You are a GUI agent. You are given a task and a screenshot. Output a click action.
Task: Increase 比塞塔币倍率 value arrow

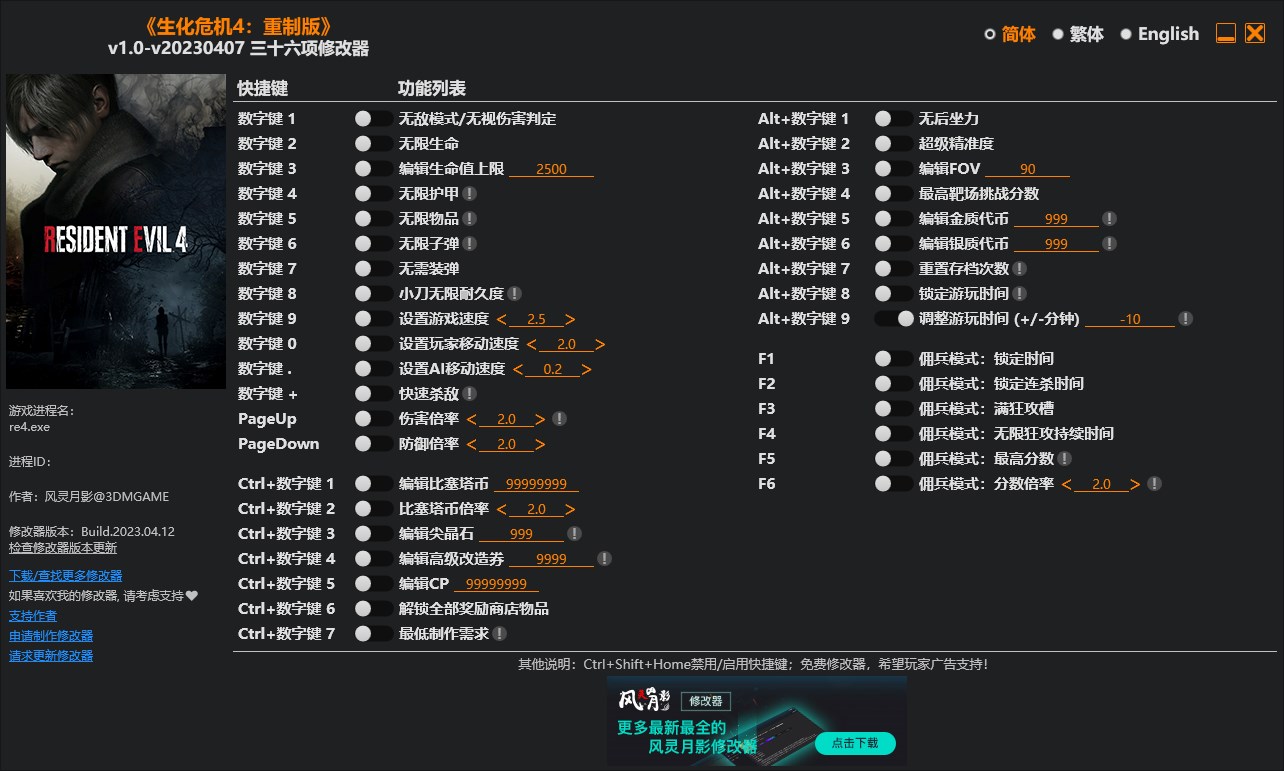point(571,509)
